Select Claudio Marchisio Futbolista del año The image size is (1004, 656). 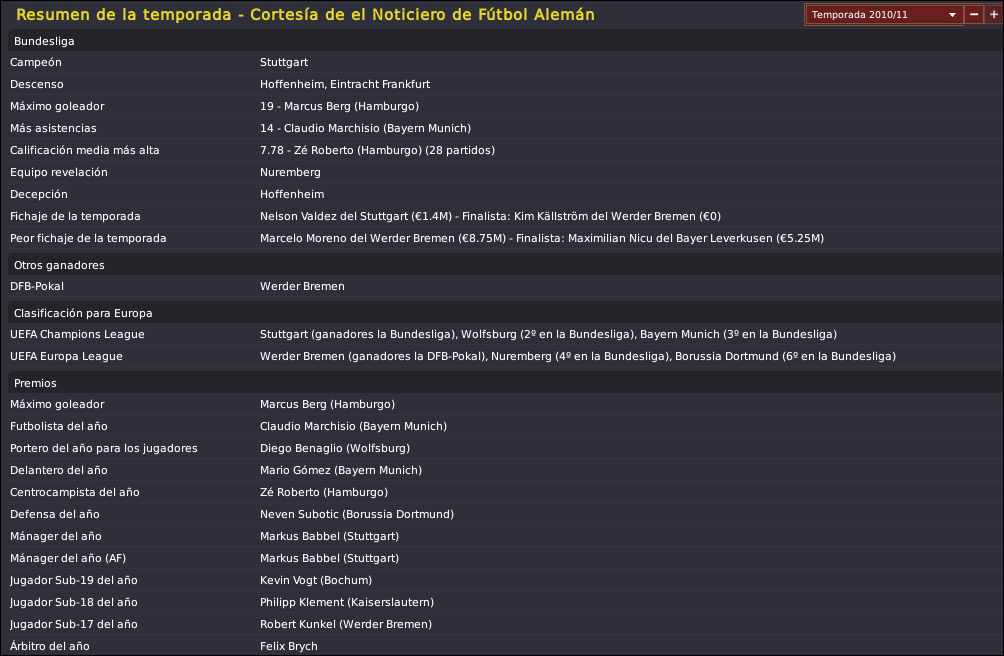353,426
